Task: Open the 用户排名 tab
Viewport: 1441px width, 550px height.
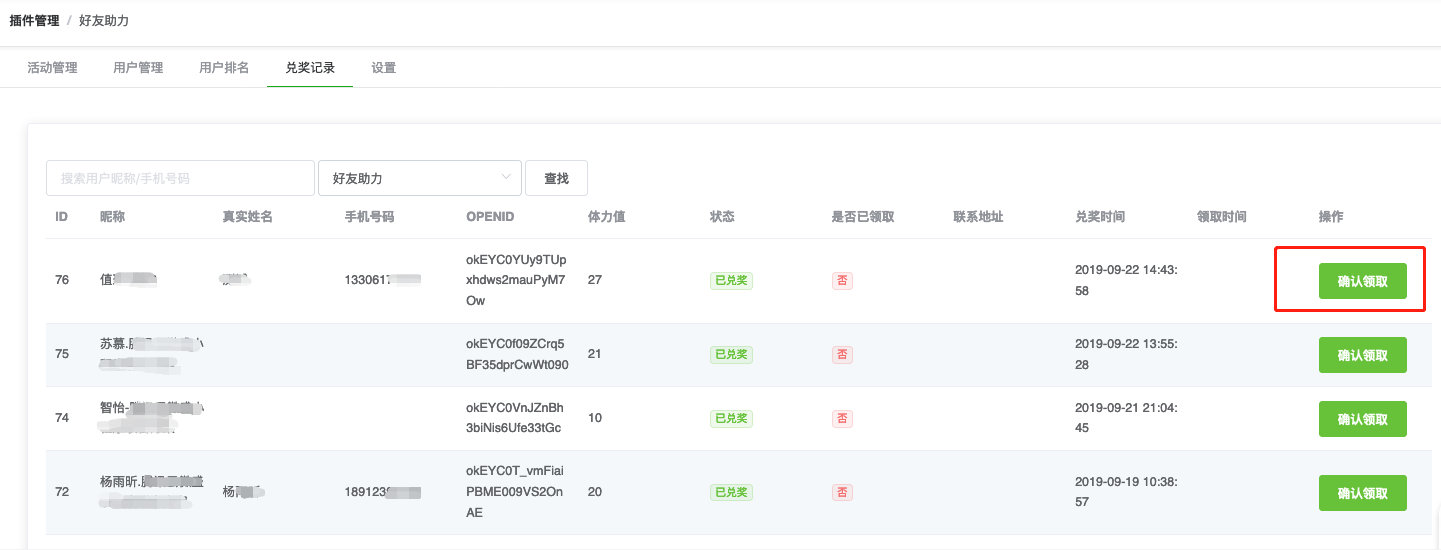Action: pyautogui.click(x=224, y=68)
